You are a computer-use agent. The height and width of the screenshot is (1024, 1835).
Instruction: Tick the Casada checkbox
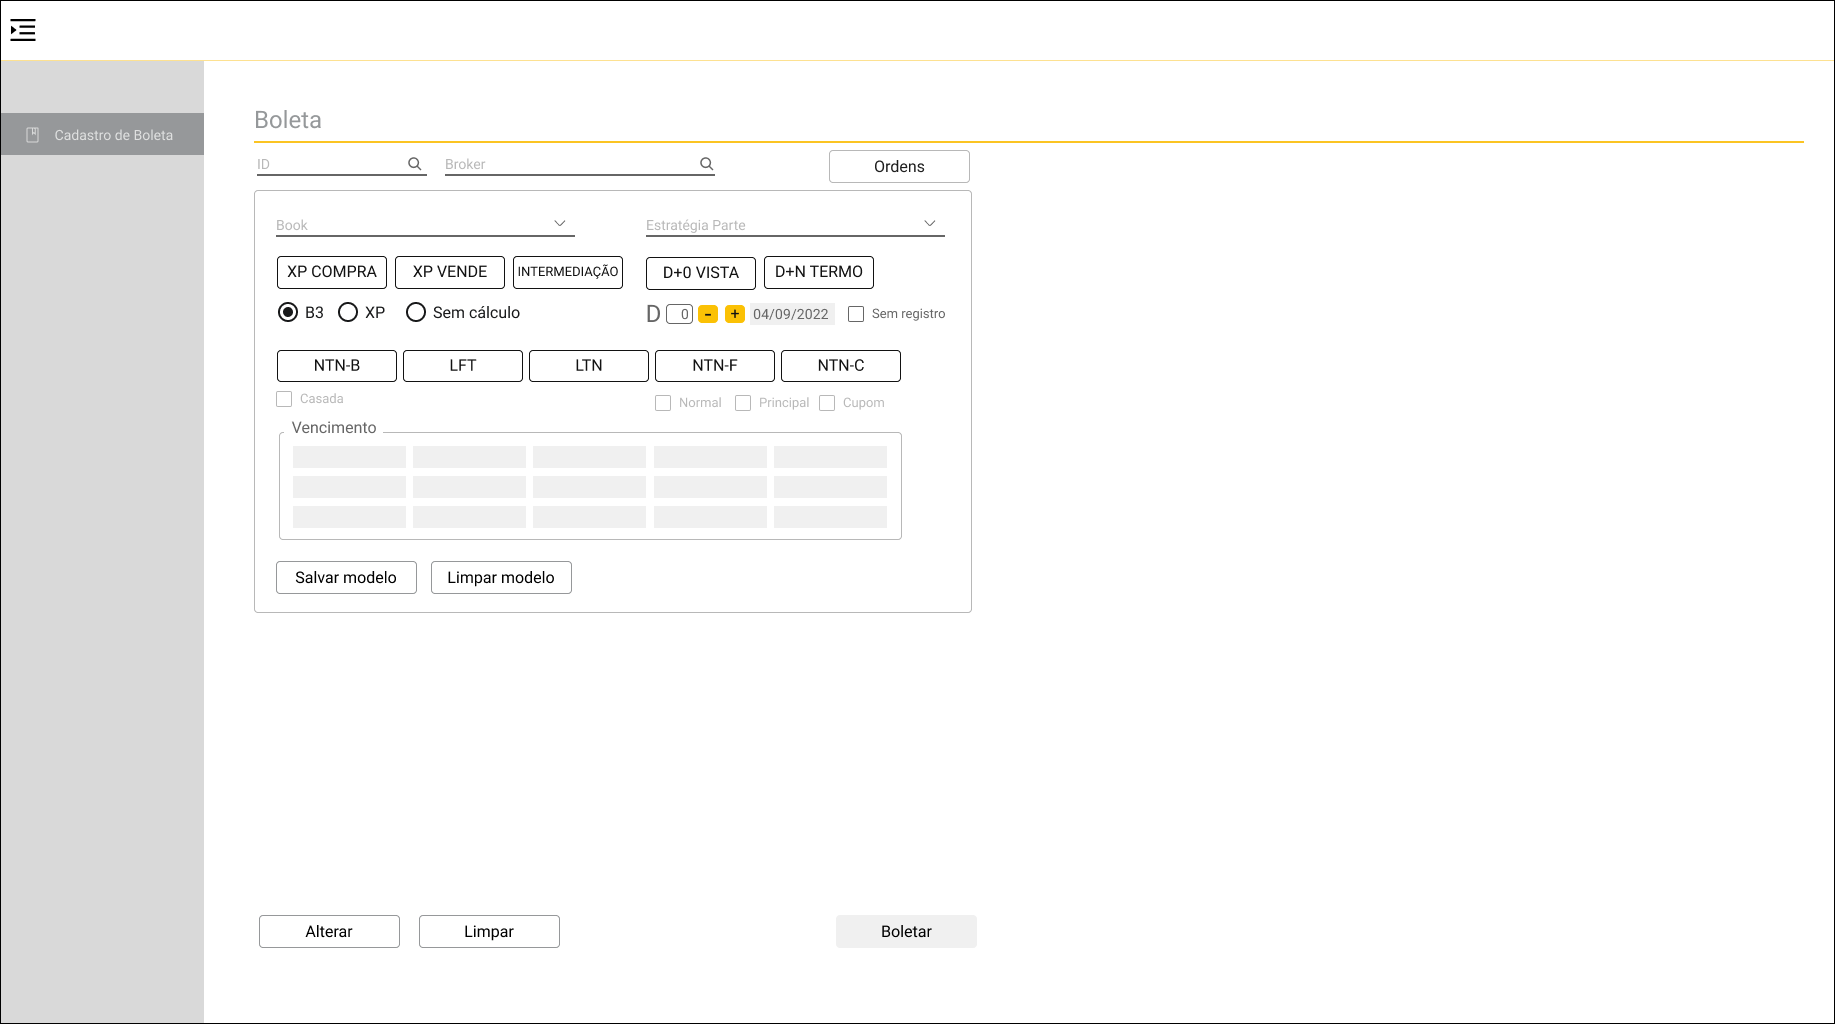click(x=285, y=399)
